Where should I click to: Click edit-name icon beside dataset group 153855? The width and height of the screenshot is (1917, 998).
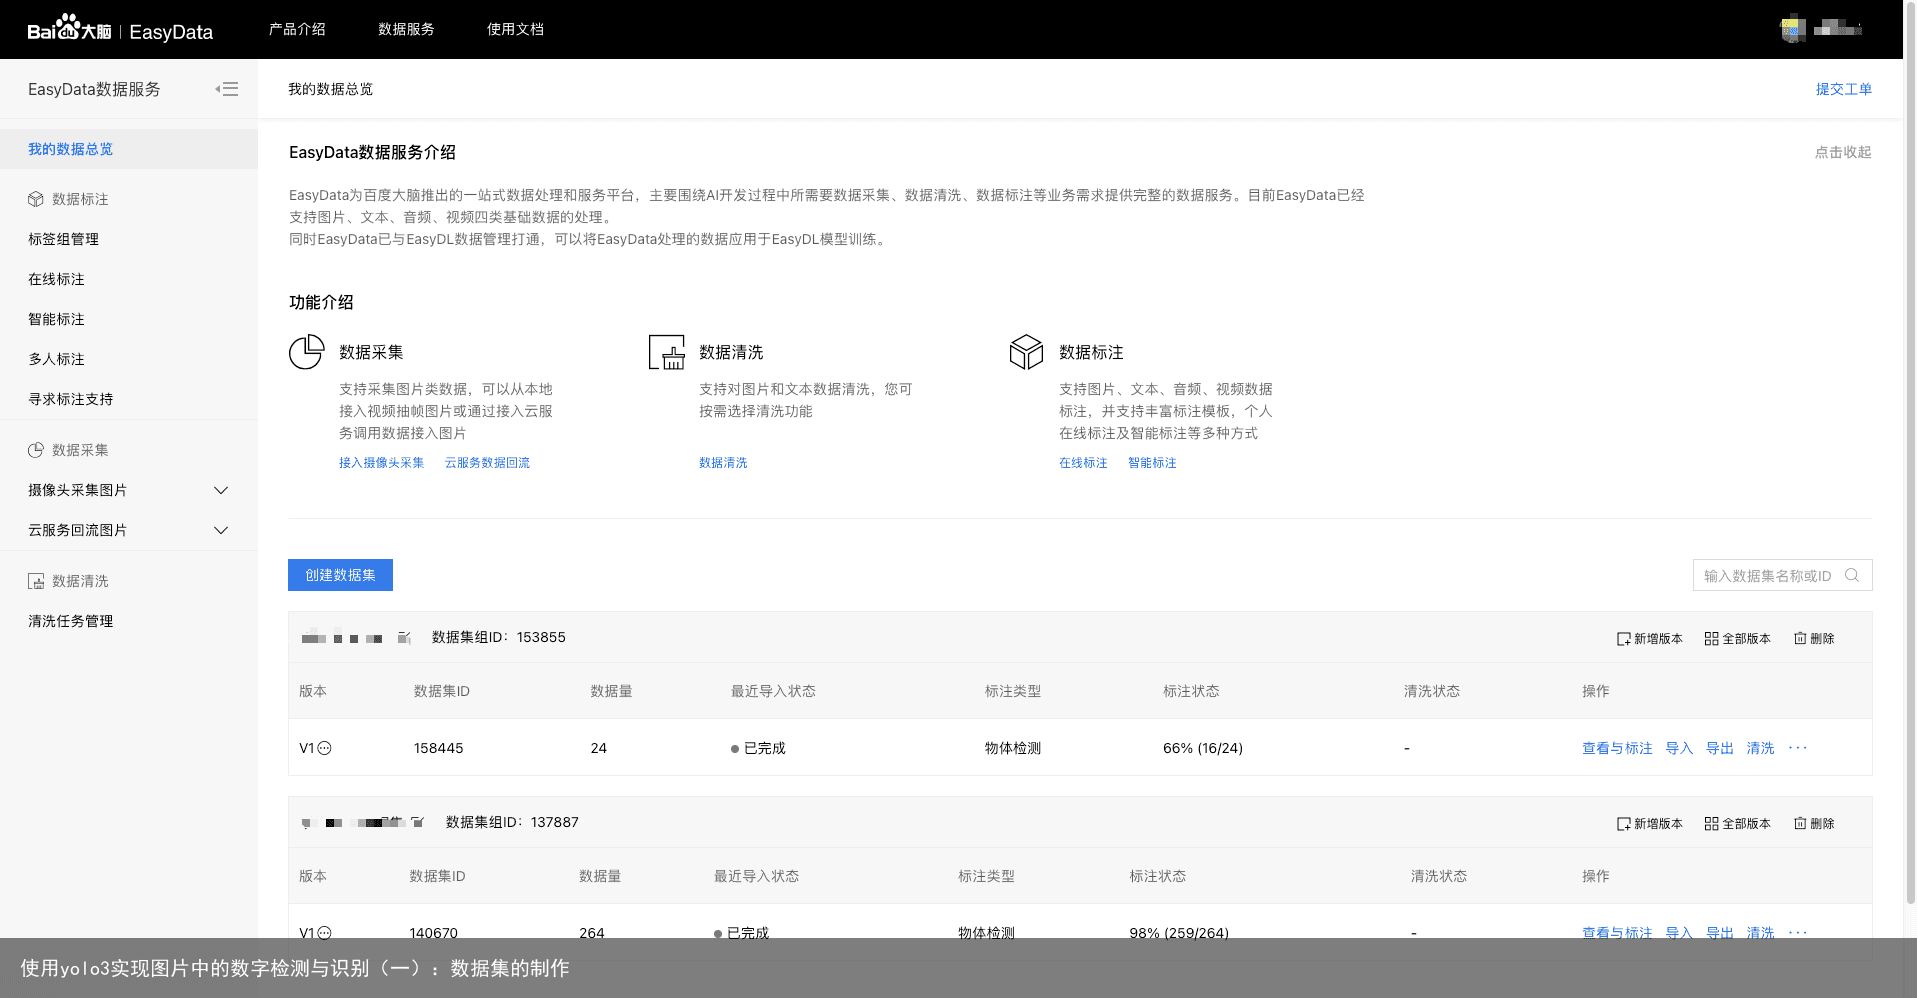coord(404,637)
